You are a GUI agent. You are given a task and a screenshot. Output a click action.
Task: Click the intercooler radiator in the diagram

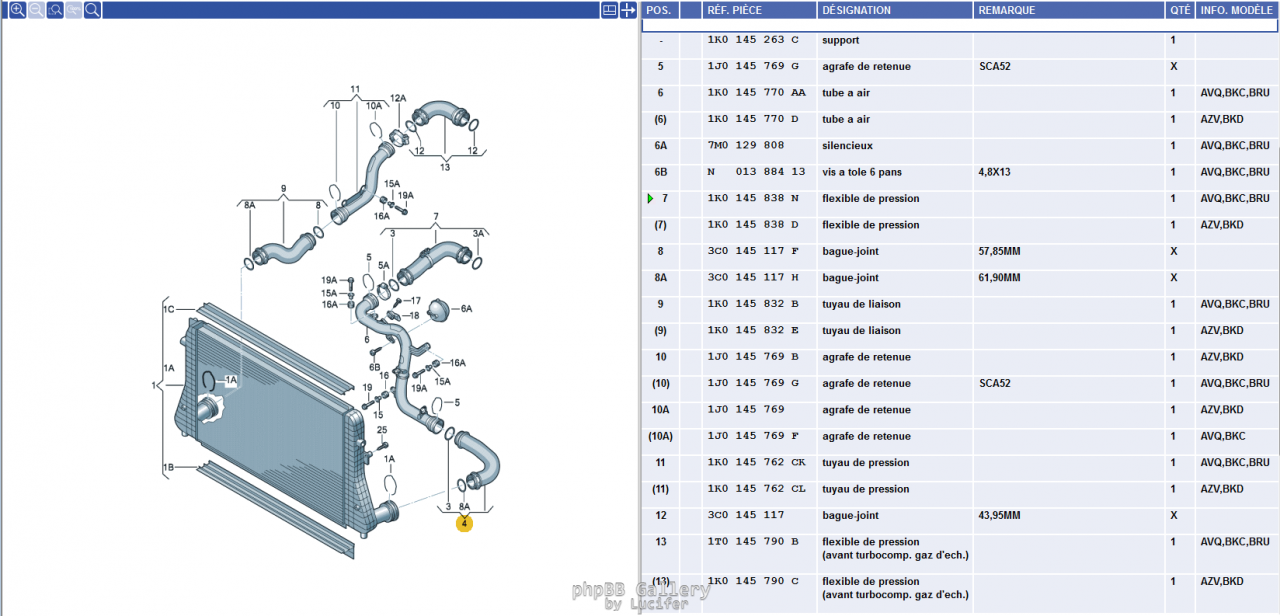270,420
